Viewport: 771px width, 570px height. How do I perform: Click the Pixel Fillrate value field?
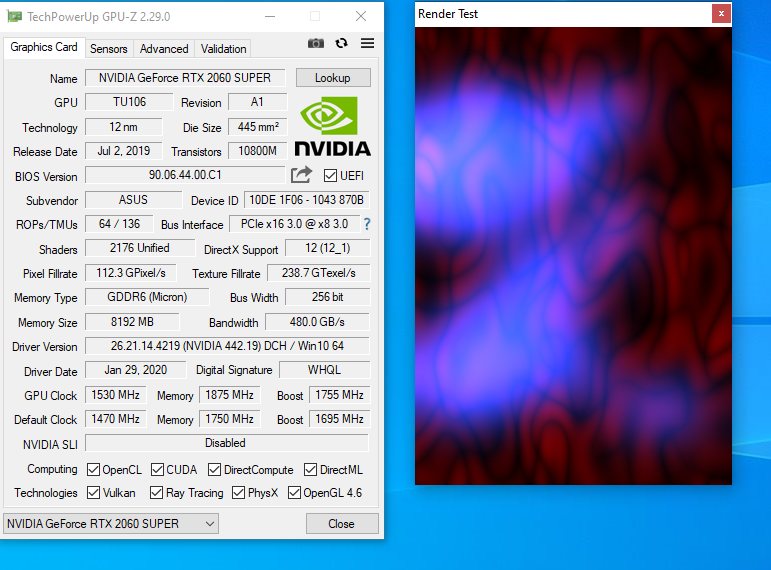(131, 273)
